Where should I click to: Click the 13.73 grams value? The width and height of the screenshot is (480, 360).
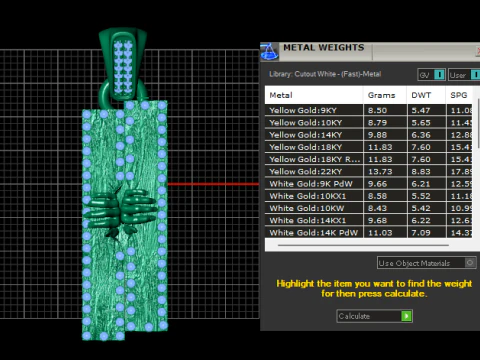click(x=380, y=172)
